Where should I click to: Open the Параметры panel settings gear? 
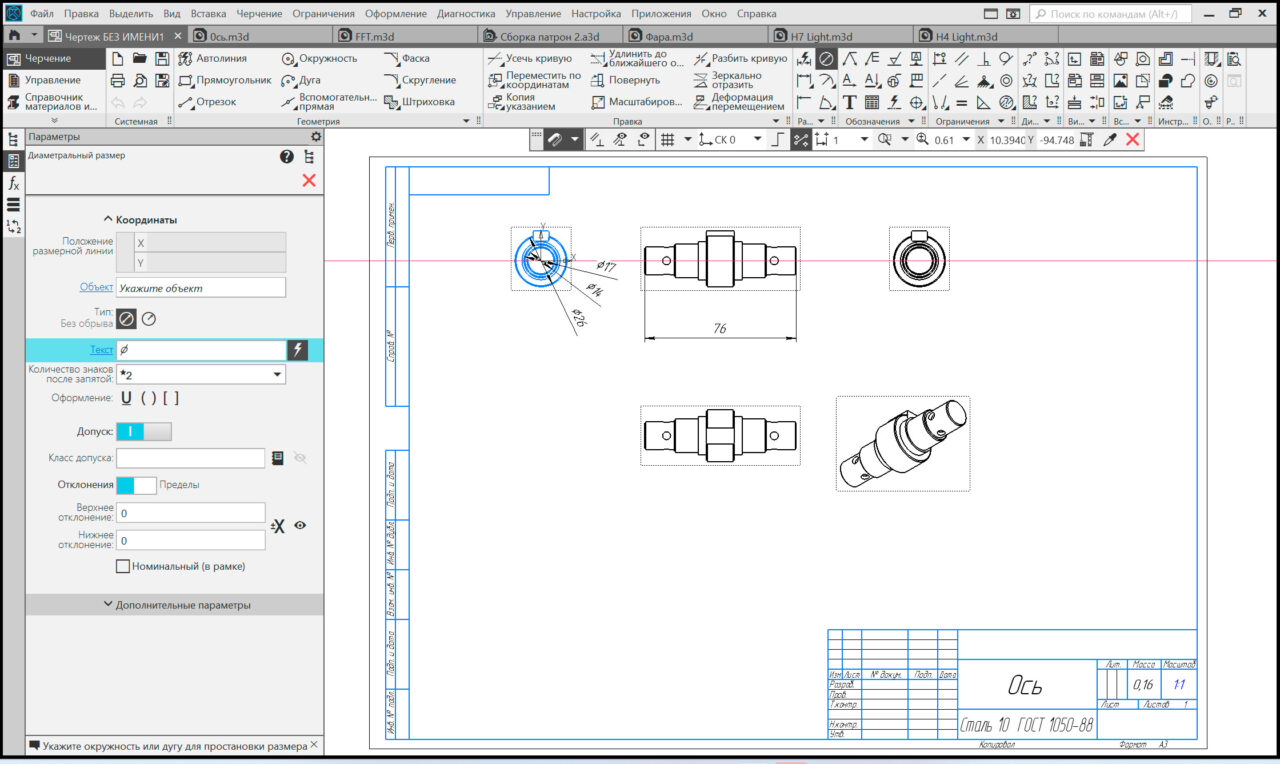click(316, 137)
